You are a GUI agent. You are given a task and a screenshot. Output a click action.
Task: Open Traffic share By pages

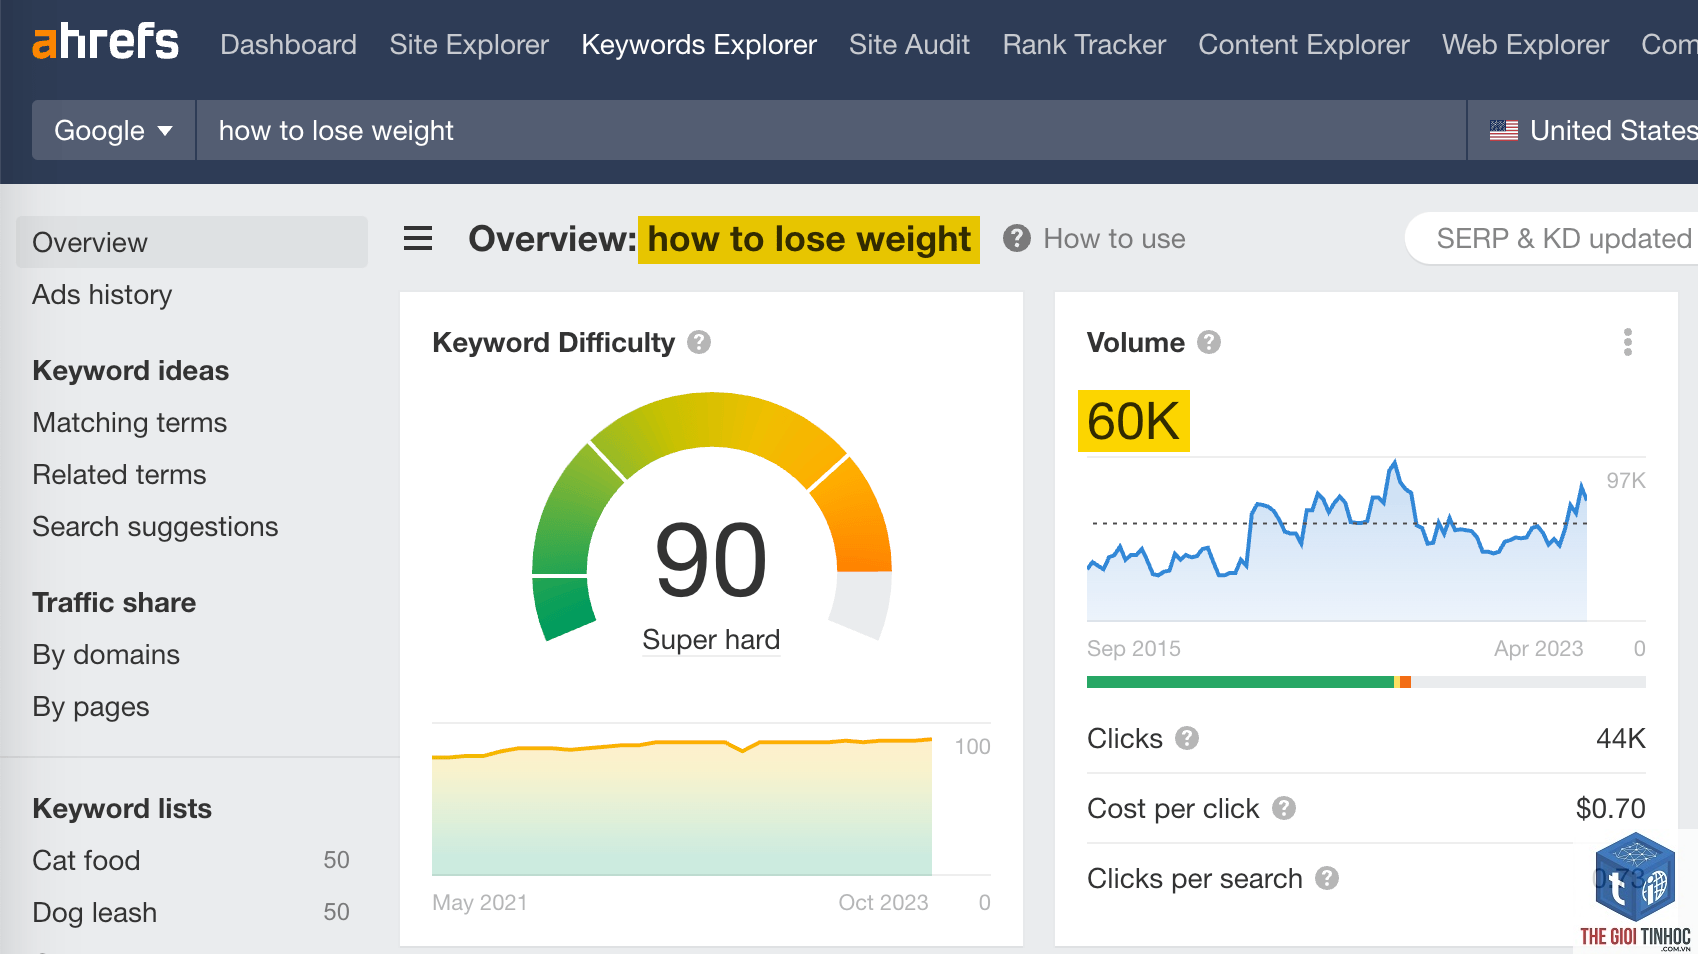pos(91,706)
